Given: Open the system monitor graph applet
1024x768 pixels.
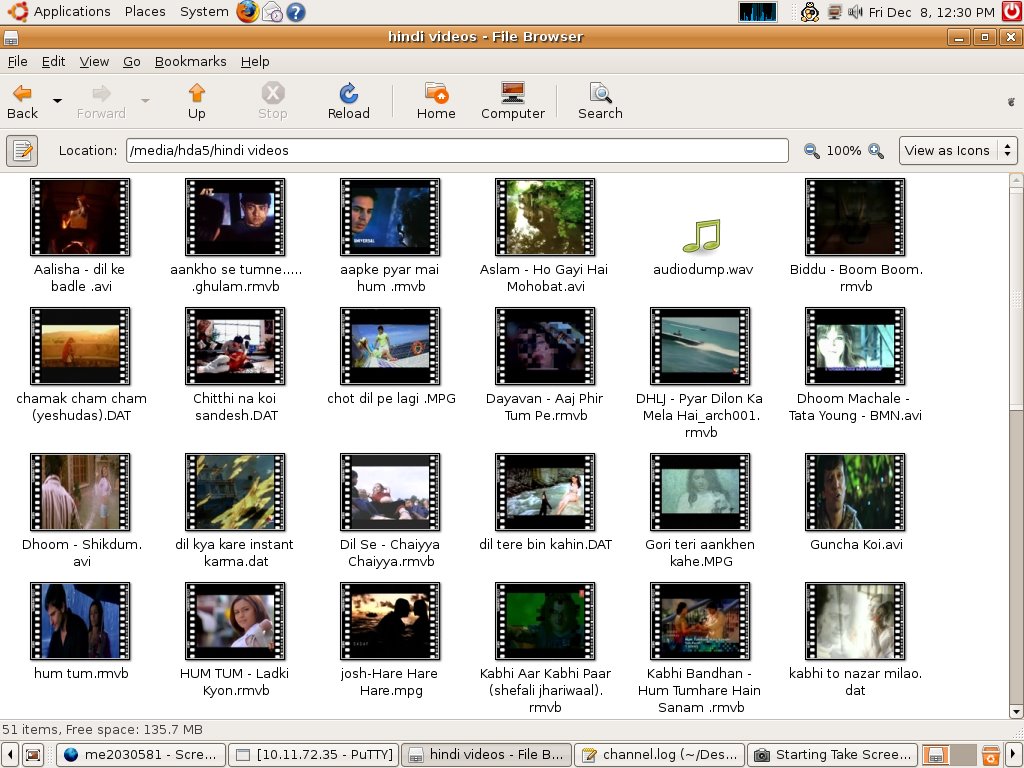Looking at the screenshot, I should coord(758,12).
